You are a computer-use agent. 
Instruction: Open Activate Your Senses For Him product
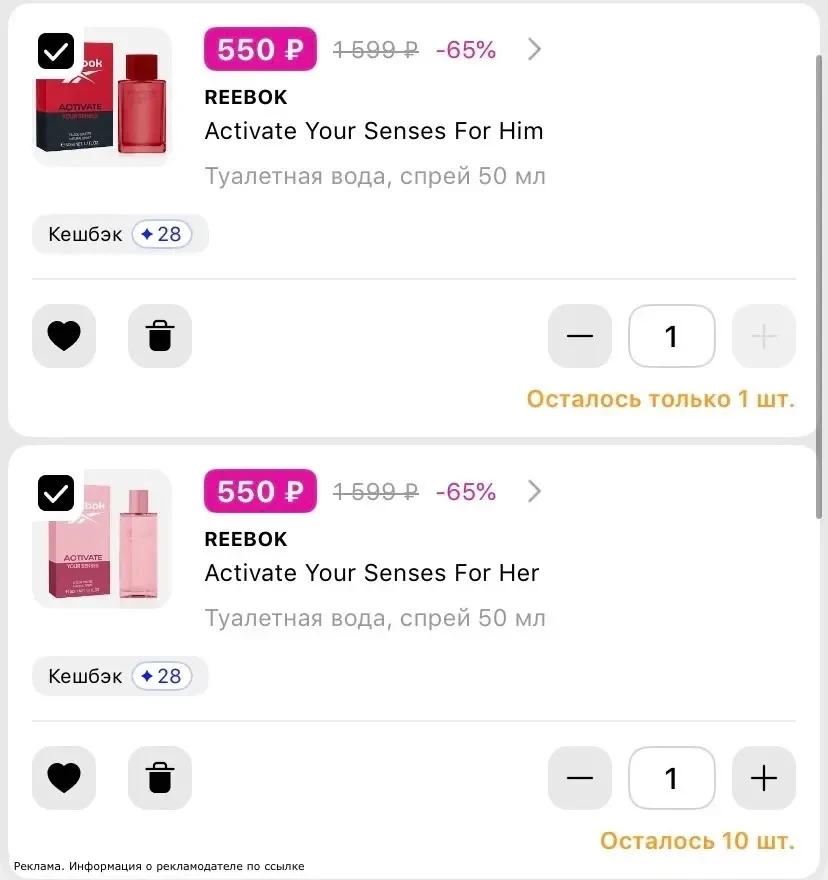(374, 131)
